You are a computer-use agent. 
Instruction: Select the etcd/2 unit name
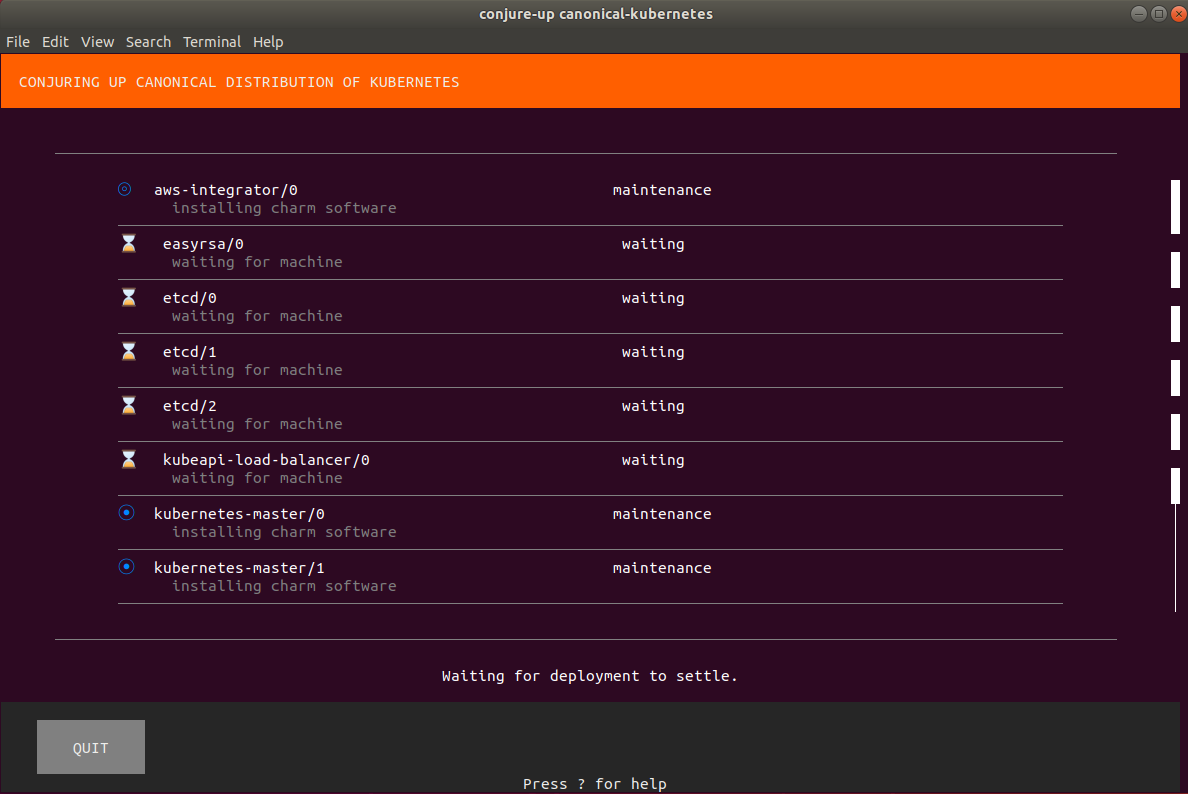[x=189, y=406]
